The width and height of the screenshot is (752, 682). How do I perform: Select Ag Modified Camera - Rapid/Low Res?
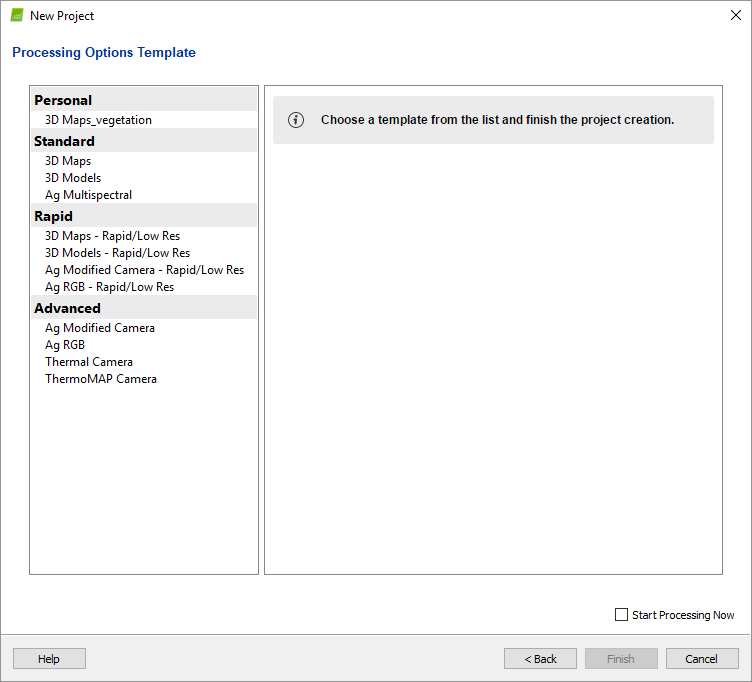click(144, 270)
